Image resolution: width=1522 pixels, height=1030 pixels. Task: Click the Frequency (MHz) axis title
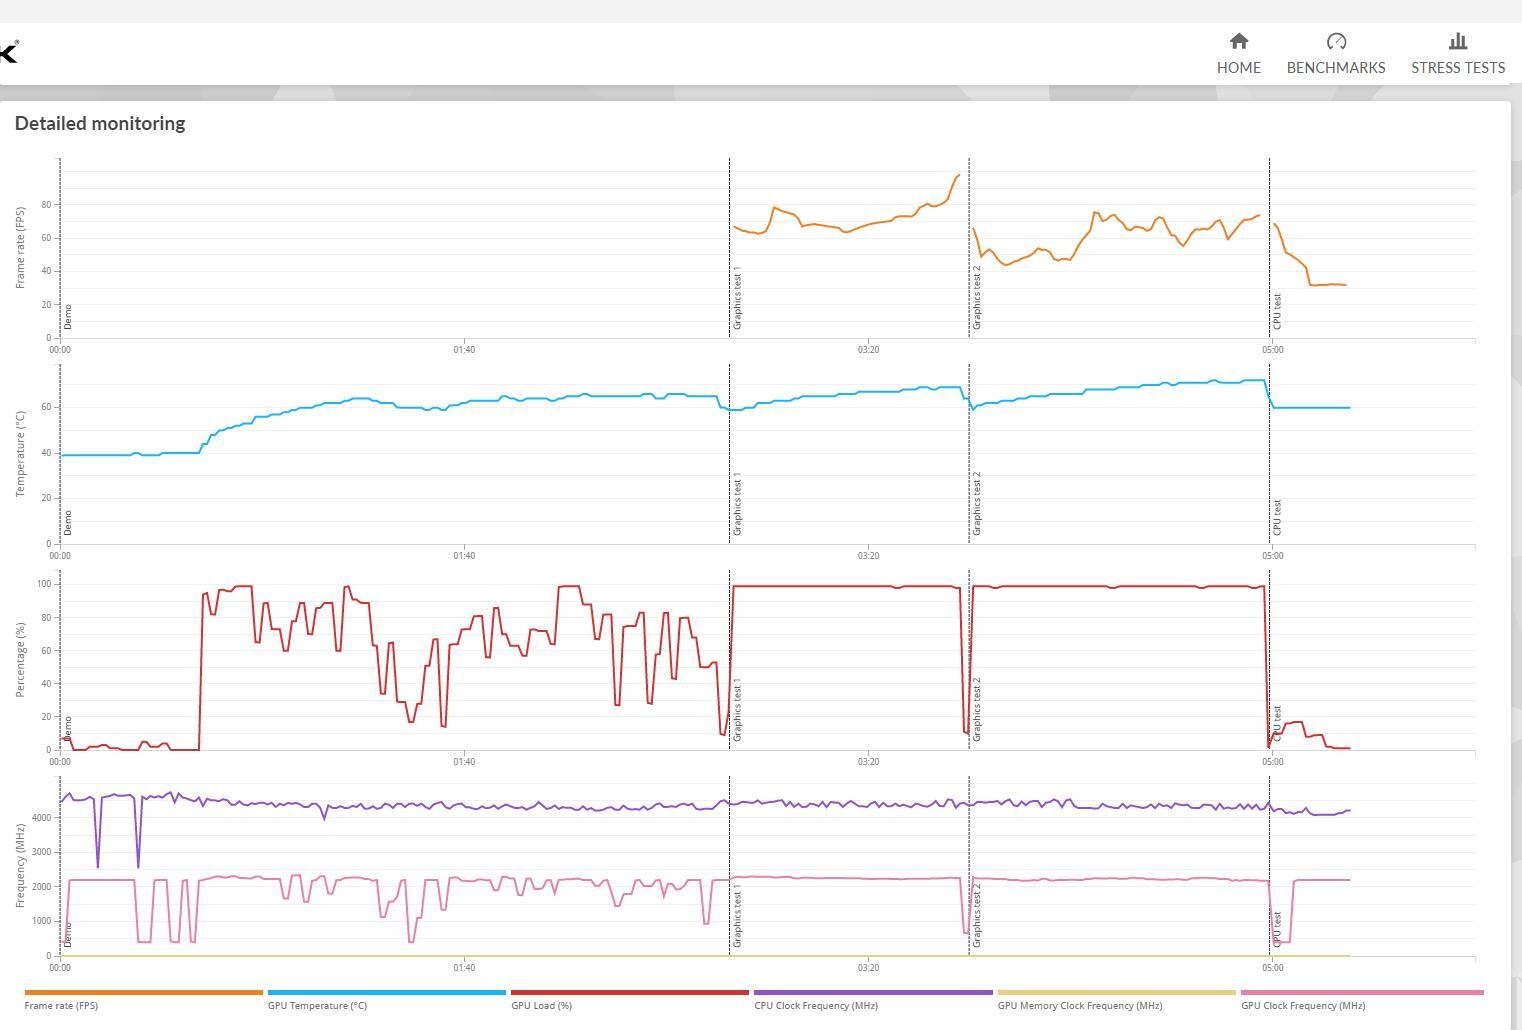coord(21,866)
